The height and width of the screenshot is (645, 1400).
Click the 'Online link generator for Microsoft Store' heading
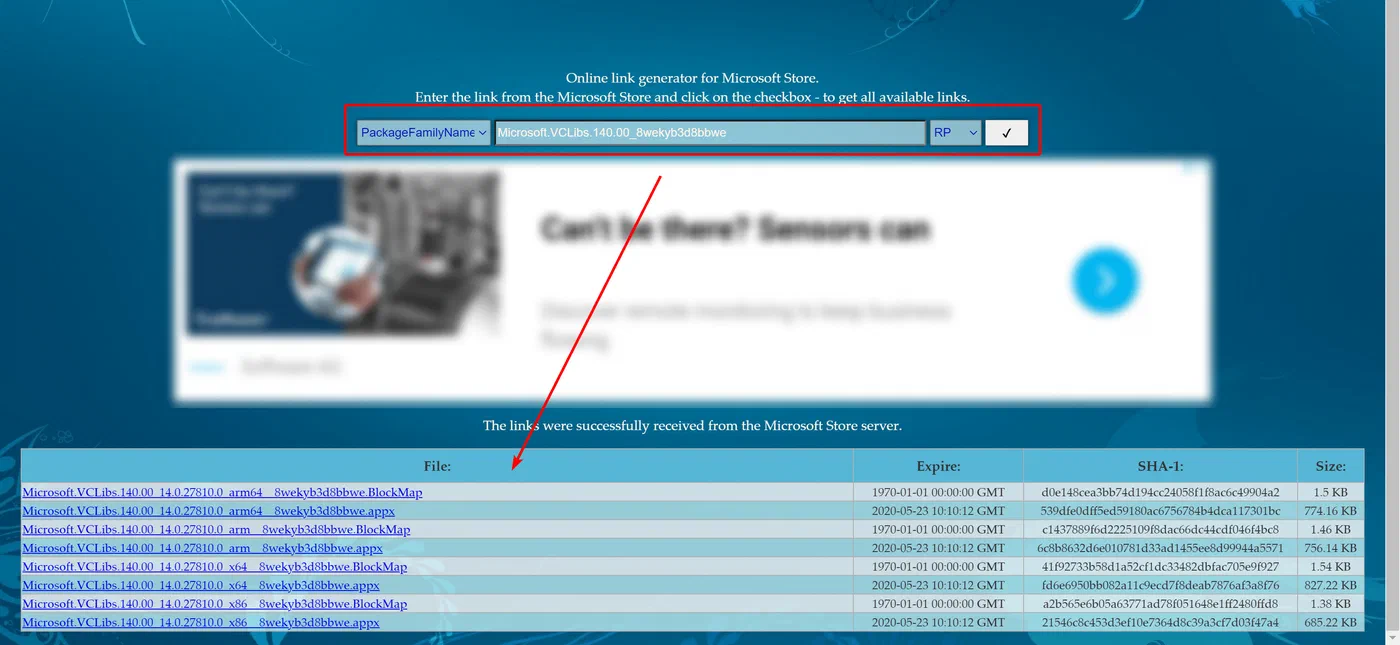pyautogui.click(x=692, y=77)
